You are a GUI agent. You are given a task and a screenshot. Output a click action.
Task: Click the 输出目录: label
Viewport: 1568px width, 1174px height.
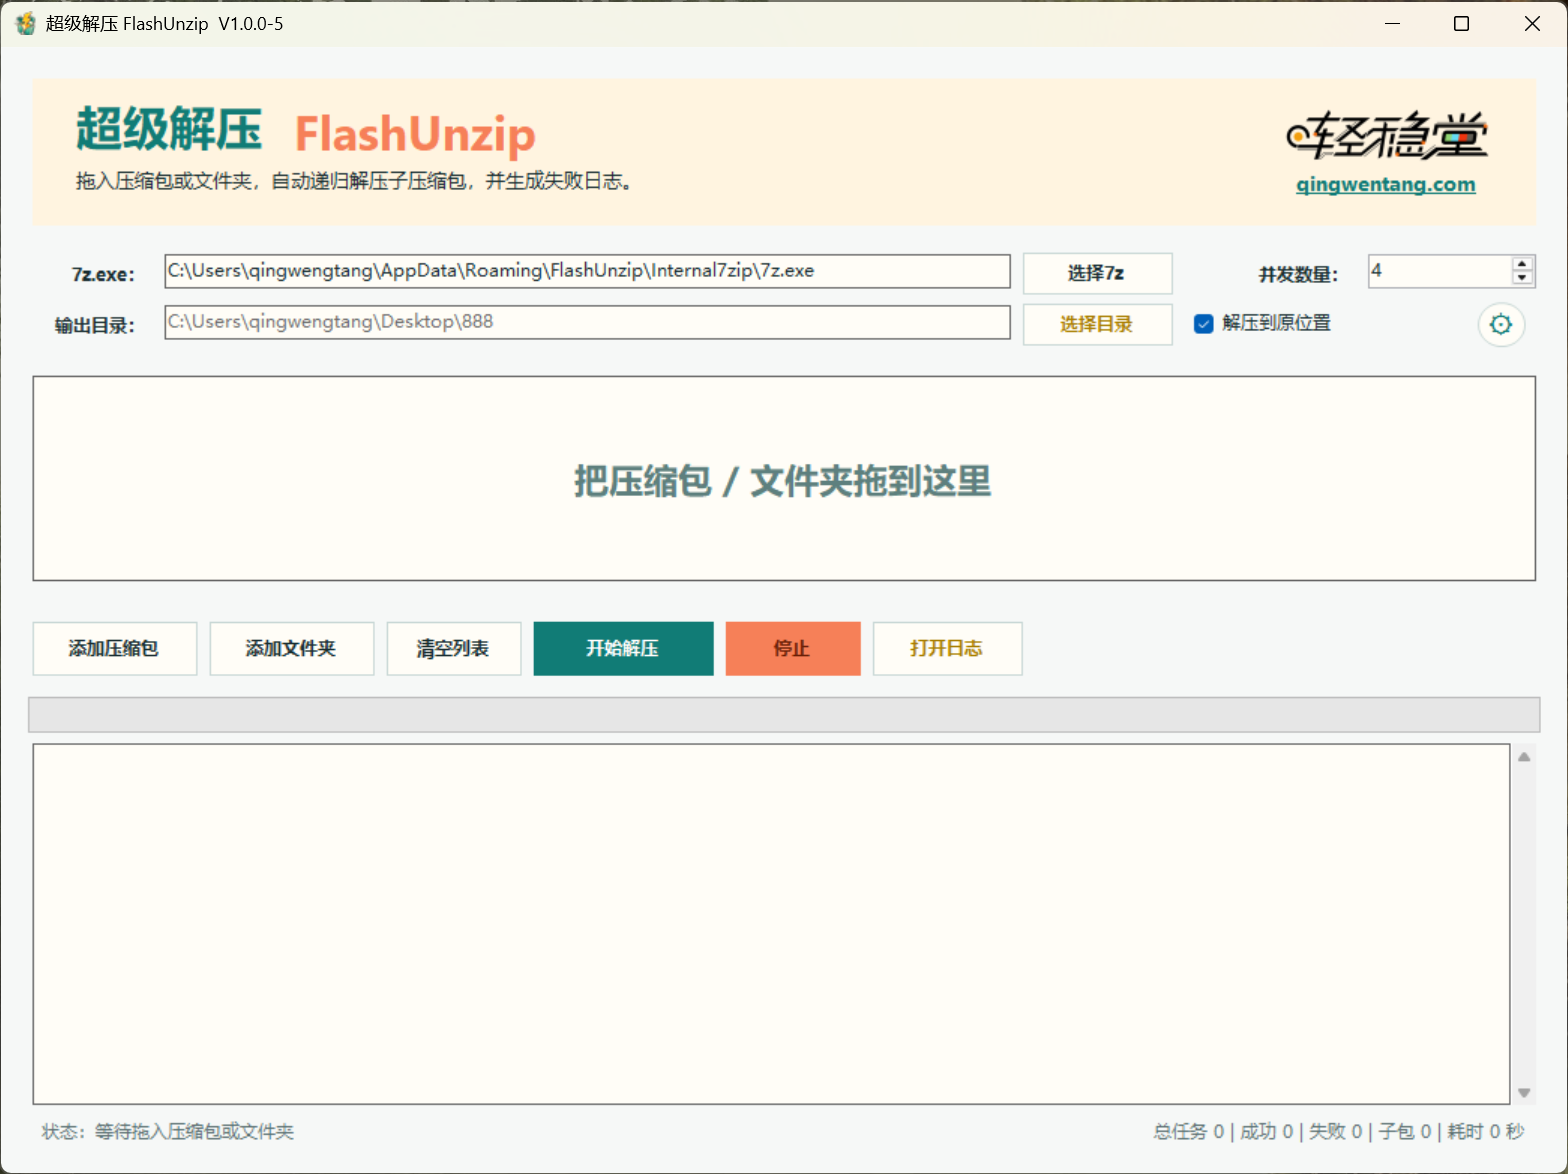coord(95,325)
